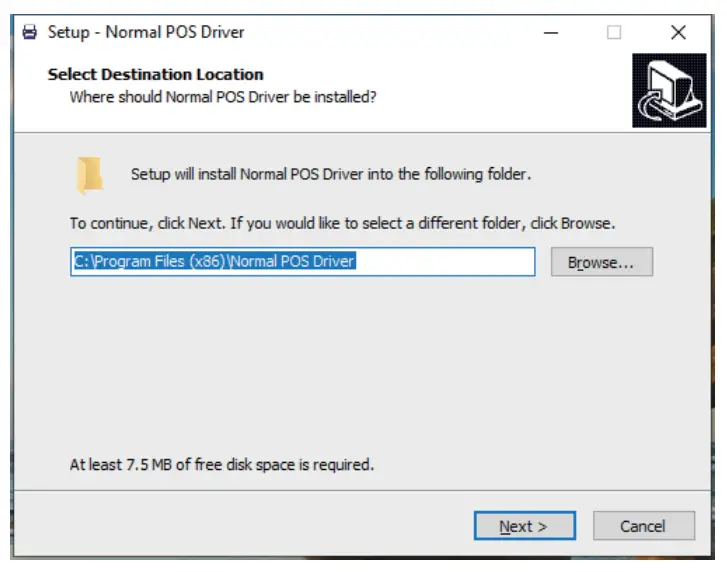Open the Browse... folder dialog
The image size is (727, 572).
tap(602, 262)
